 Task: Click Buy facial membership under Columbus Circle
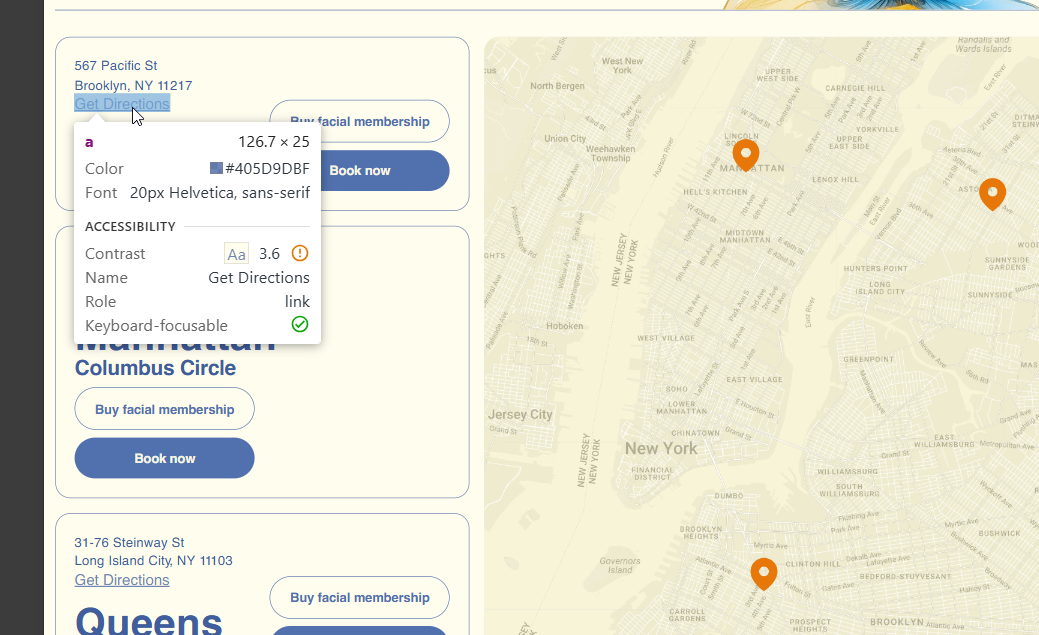[164, 409]
